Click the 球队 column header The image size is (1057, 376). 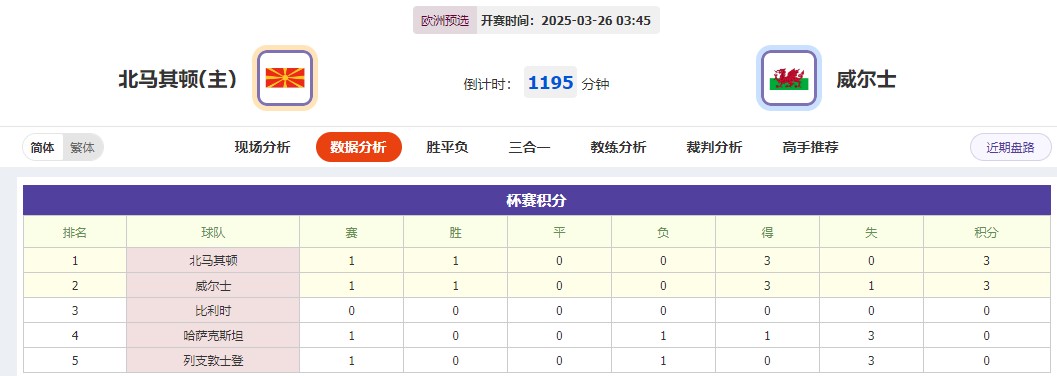coord(213,232)
